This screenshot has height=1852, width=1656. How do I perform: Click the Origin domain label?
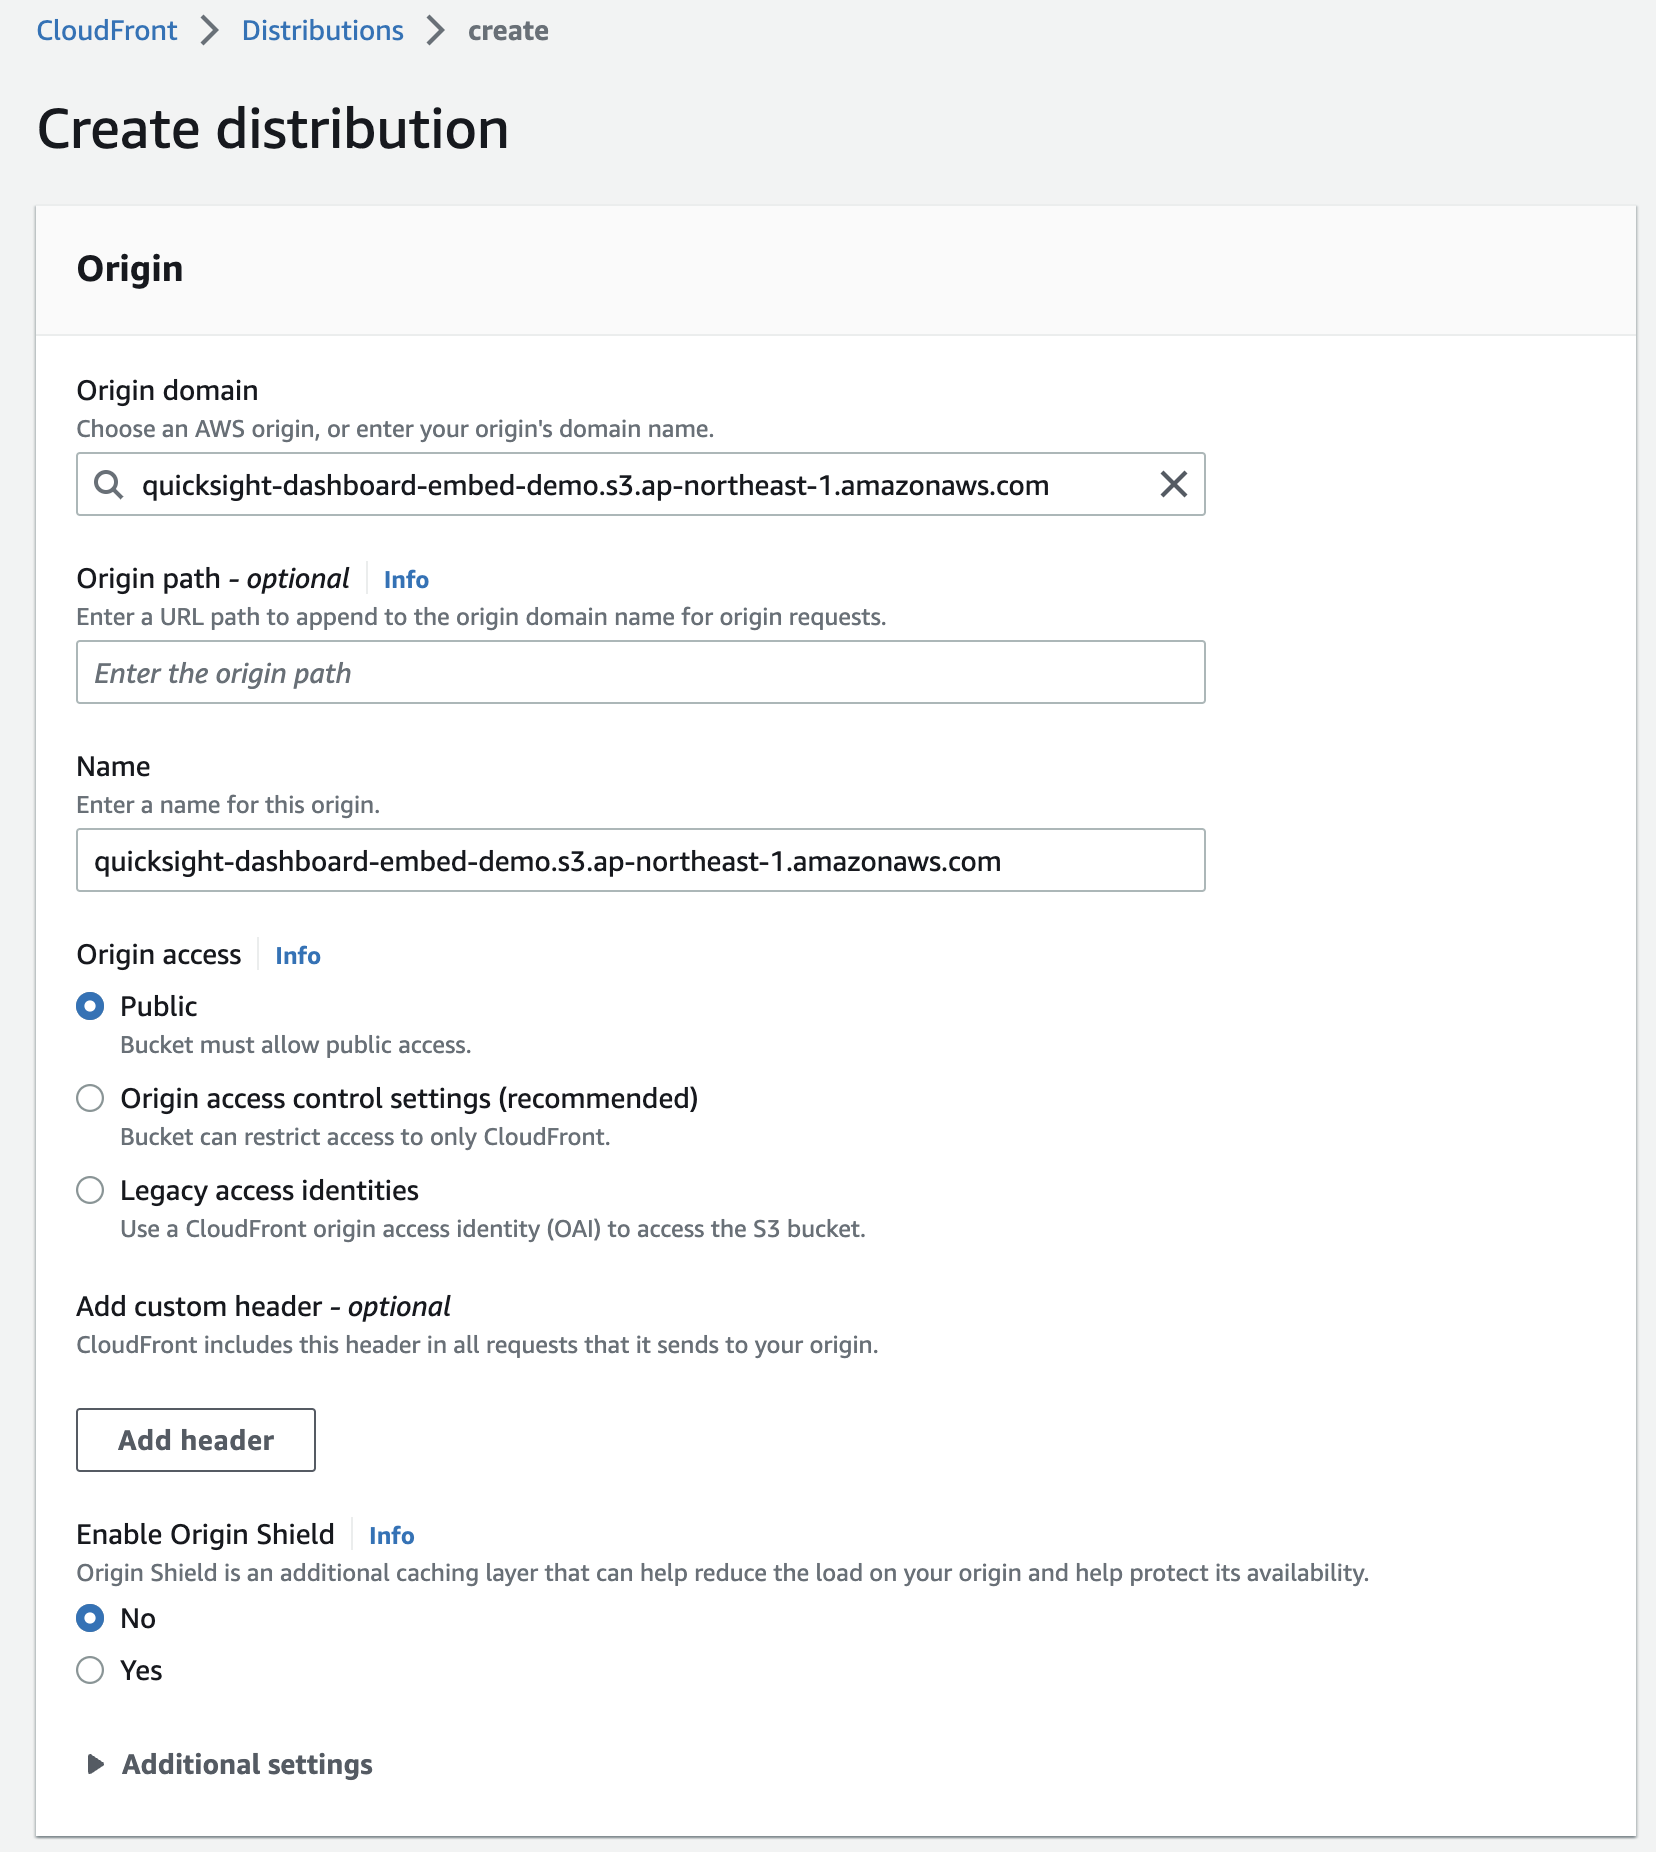pyautogui.click(x=168, y=390)
